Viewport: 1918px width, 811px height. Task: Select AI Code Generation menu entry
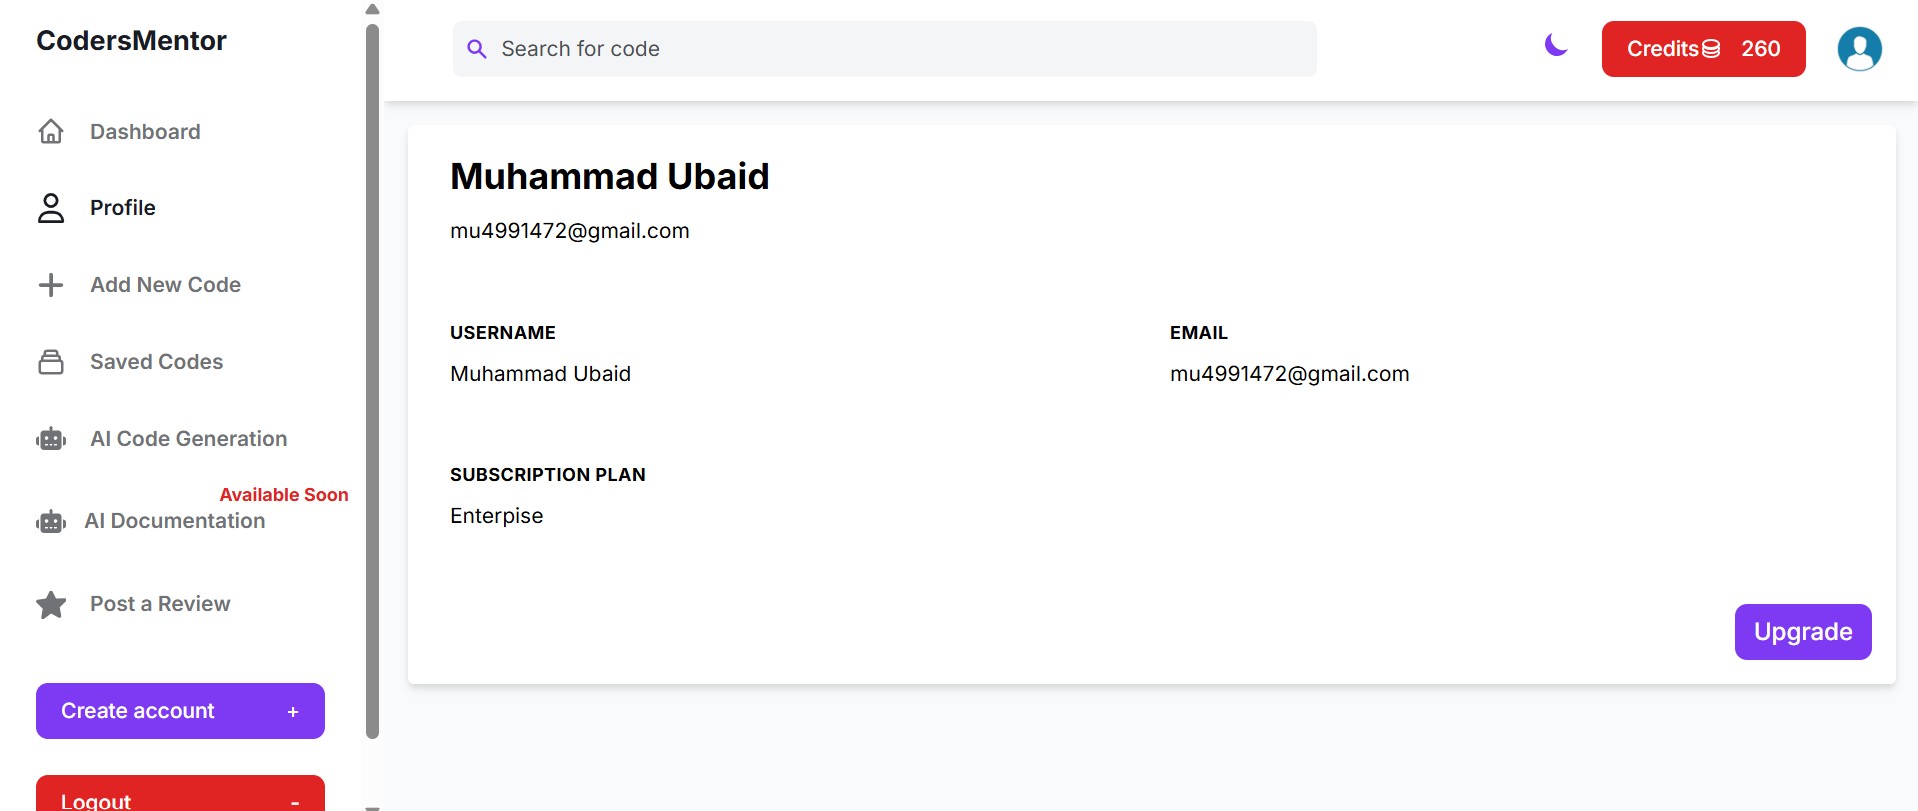[x=188, y=439]
